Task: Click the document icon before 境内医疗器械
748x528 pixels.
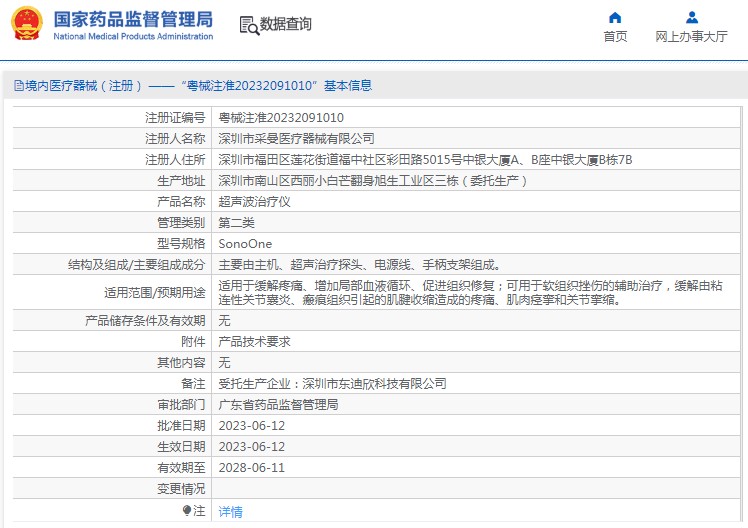Action: pyautogui.click(x=19, y=86)
